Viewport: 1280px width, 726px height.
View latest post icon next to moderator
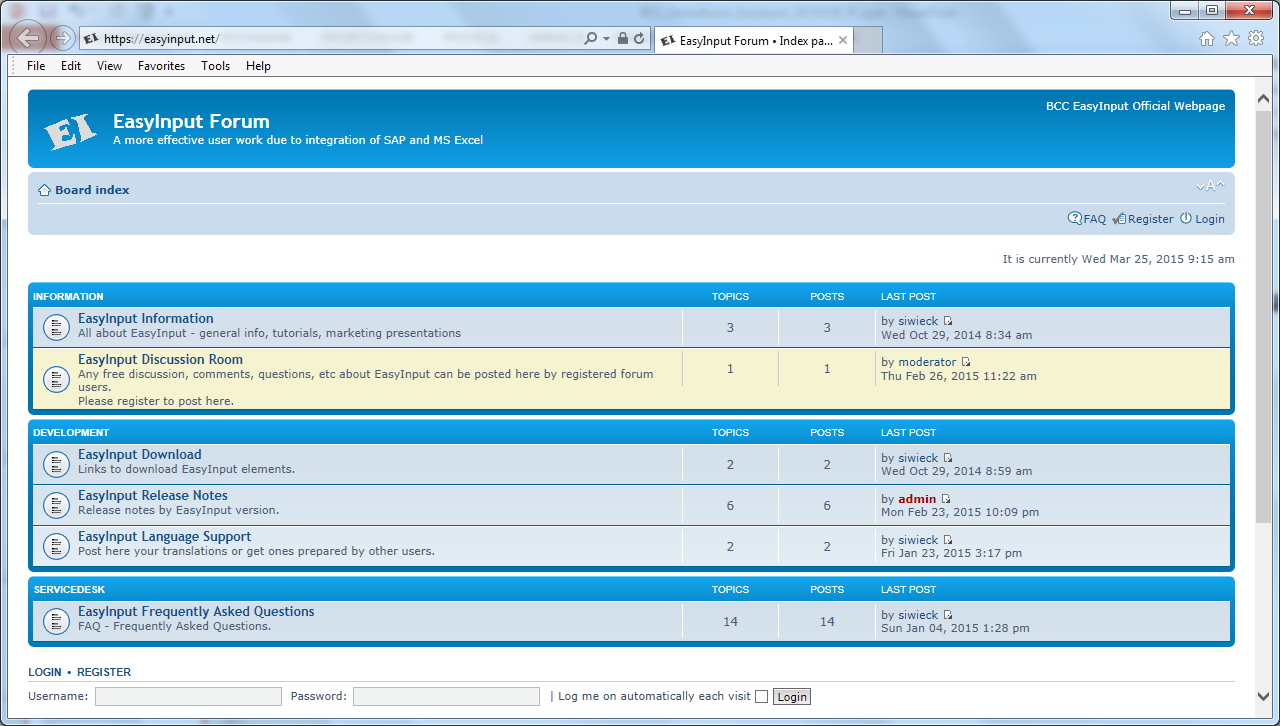coord(966,362)
